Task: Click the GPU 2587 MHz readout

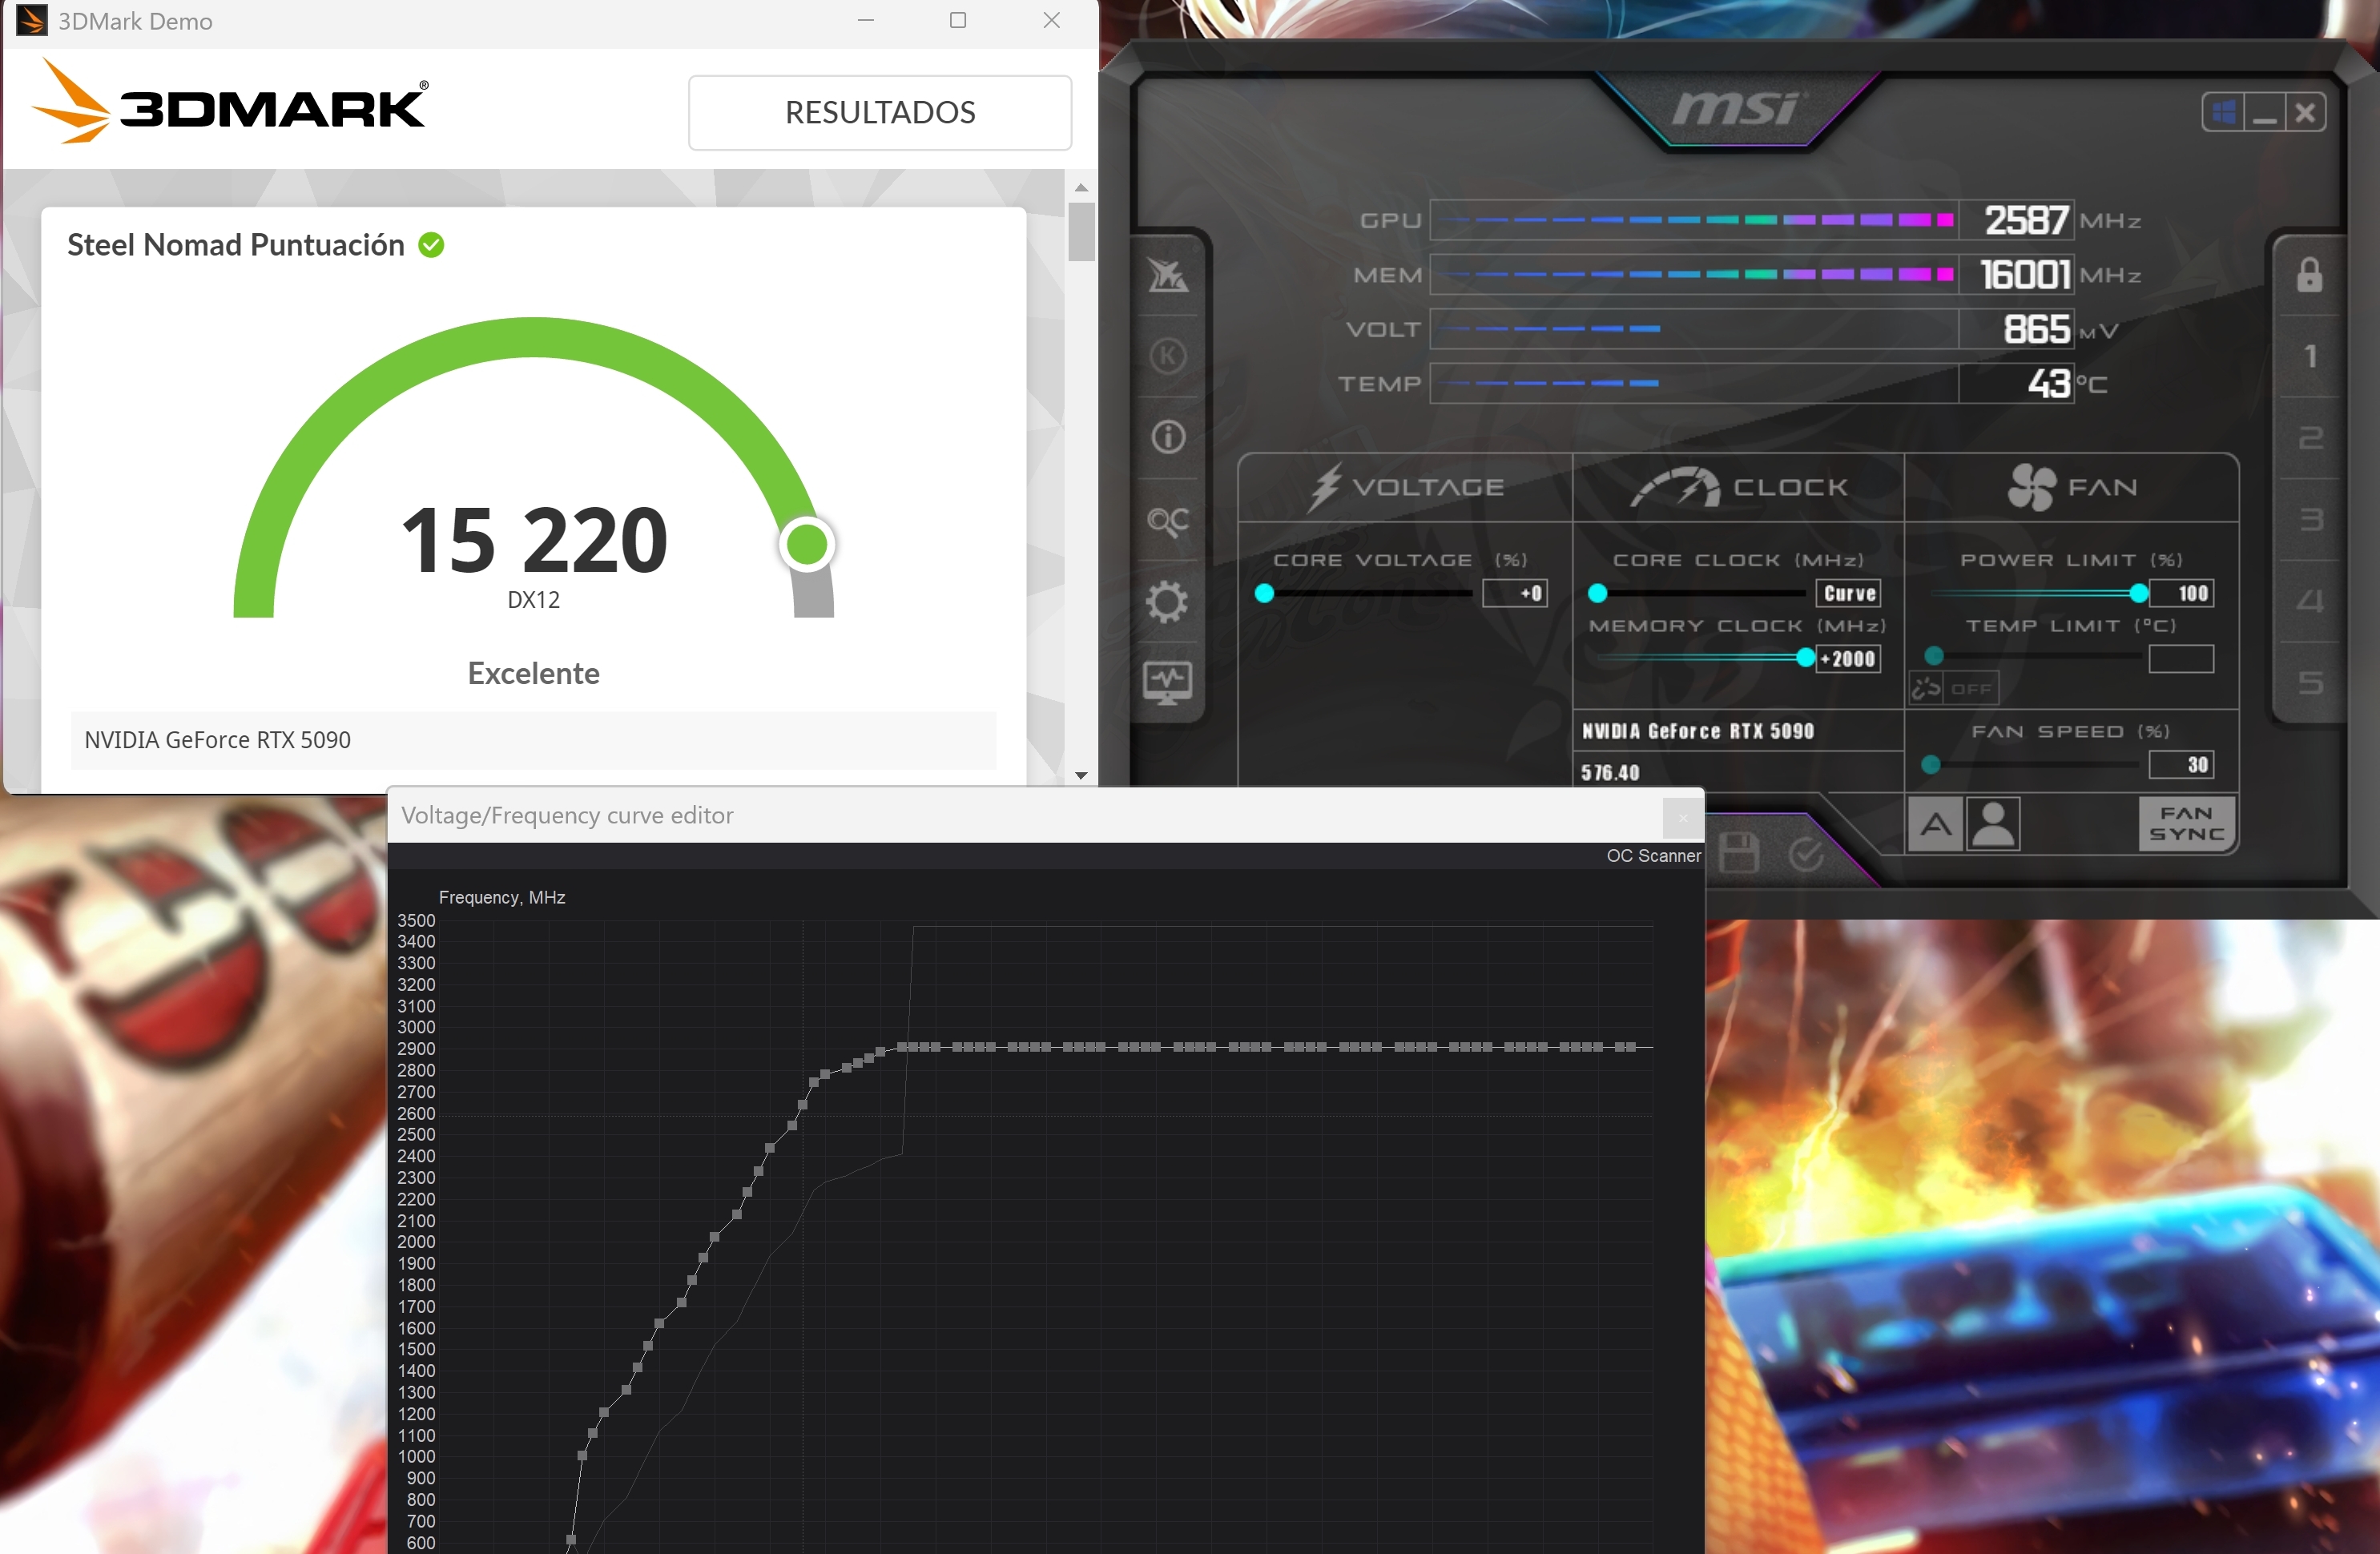Action: 2025,220
